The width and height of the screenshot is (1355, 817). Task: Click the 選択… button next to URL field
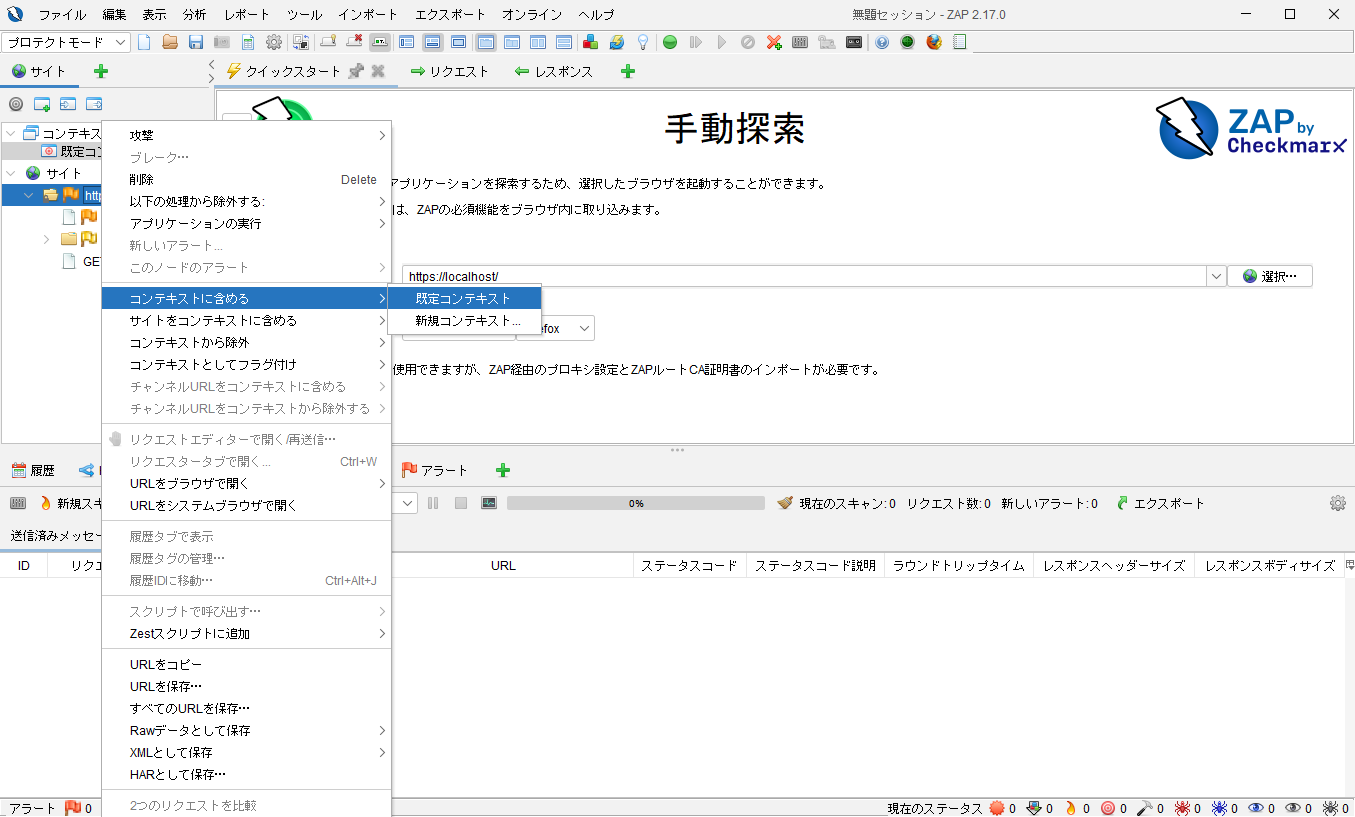point(1270,276)
